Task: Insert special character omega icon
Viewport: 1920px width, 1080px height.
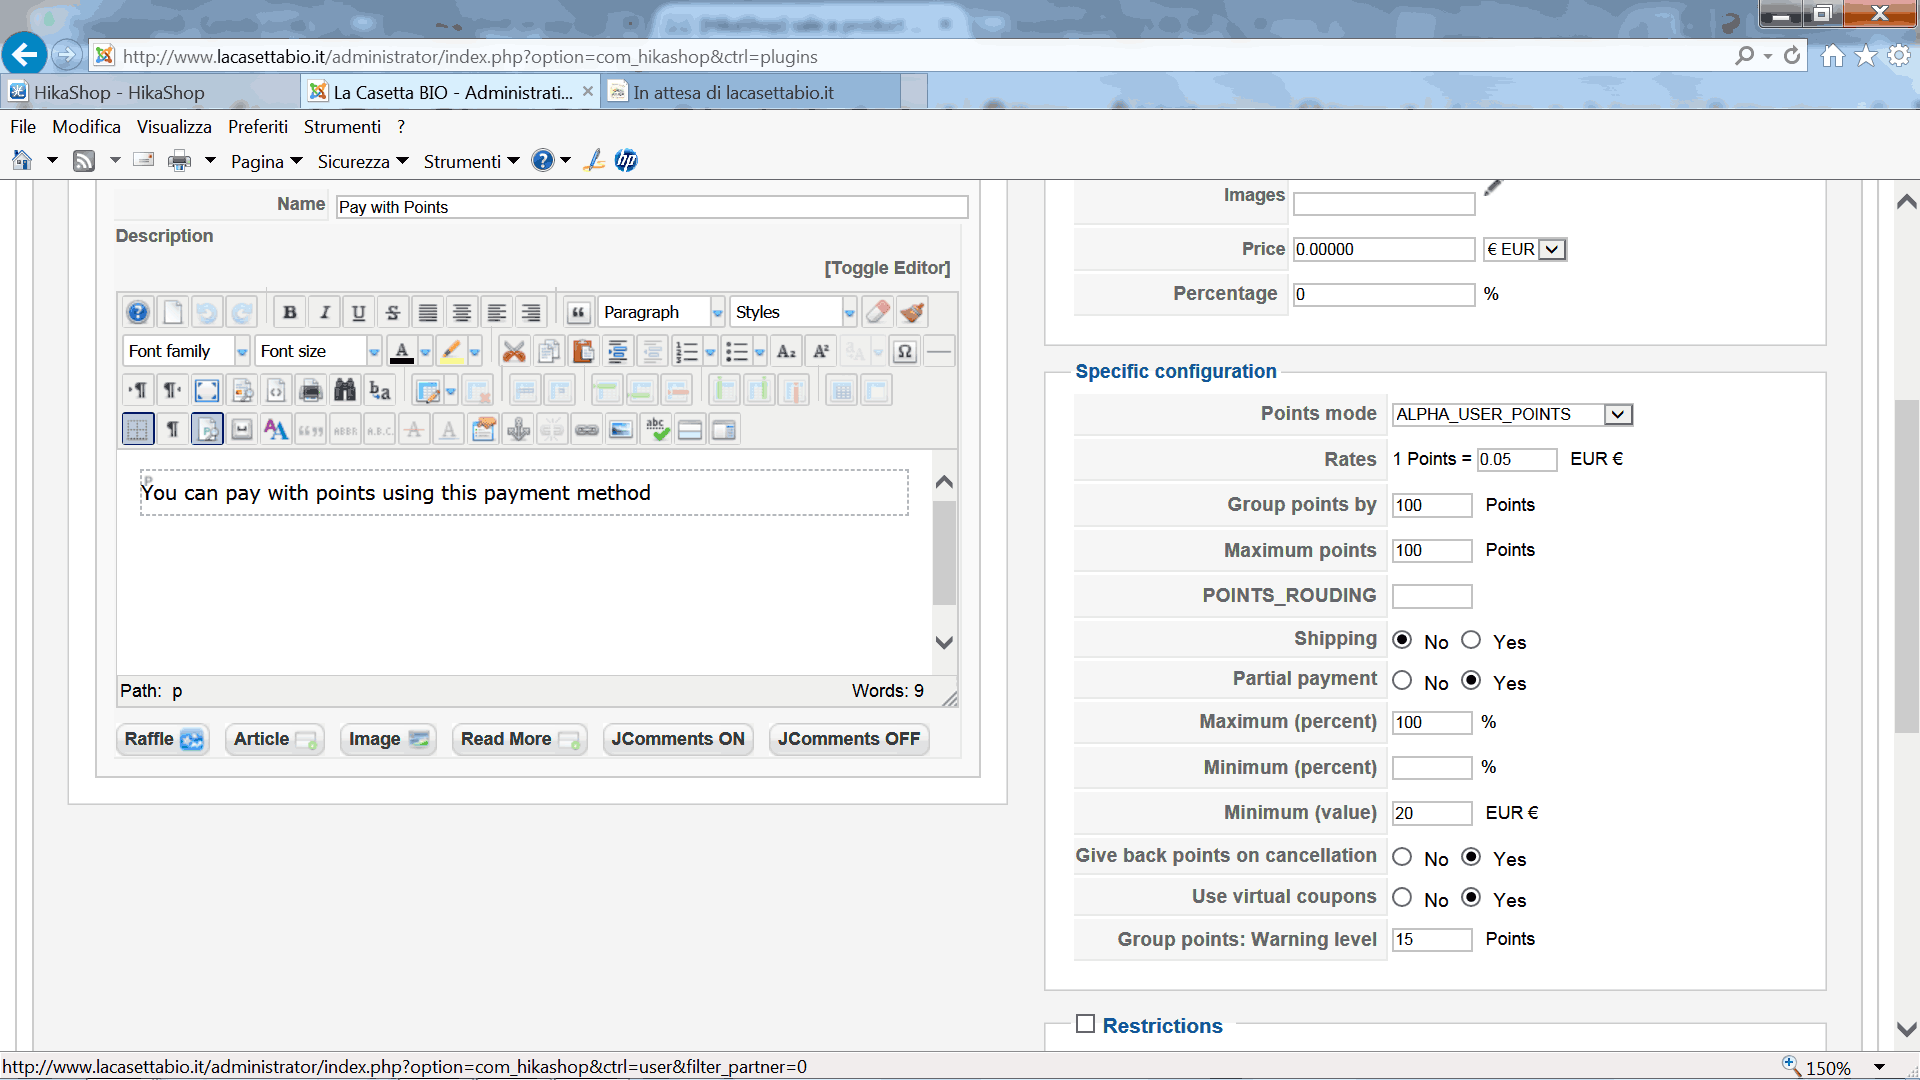Action: point(904,351)
